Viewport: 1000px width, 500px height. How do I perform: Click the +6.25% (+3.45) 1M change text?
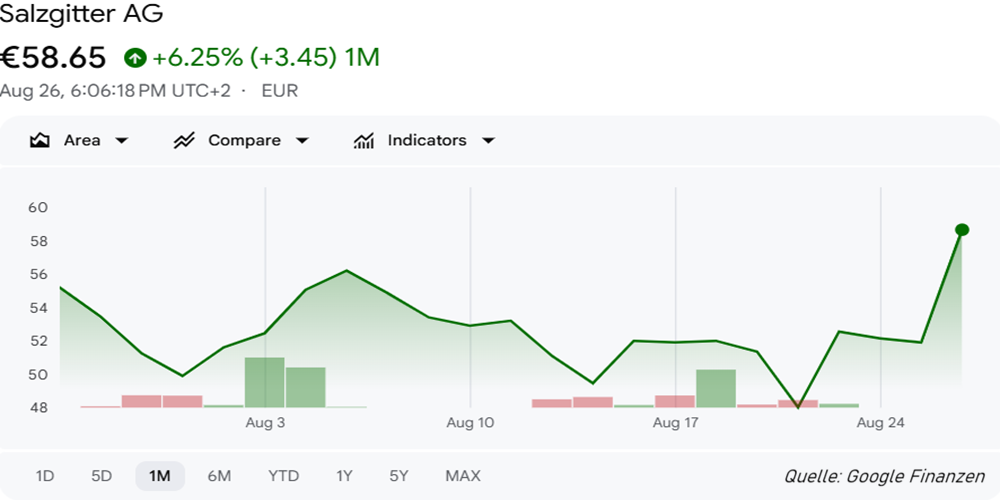[x=266, y=58]
